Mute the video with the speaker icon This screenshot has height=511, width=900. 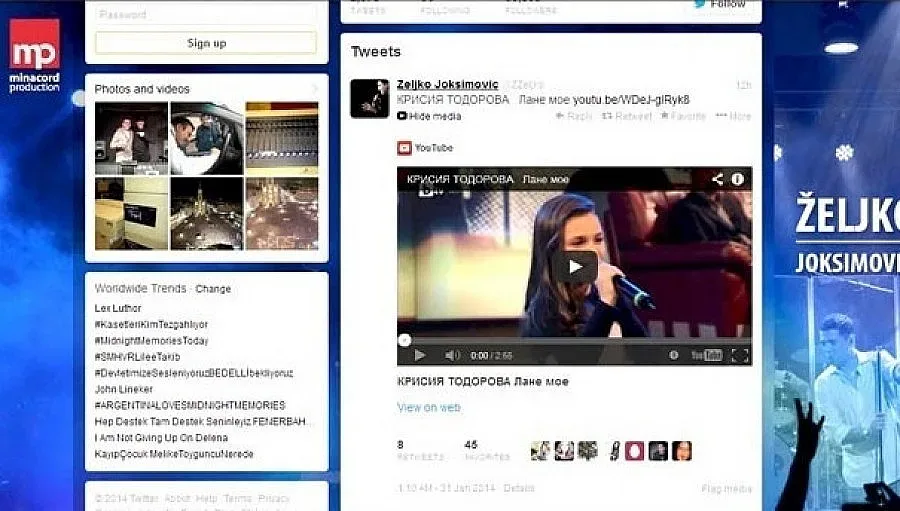point(451,355)
